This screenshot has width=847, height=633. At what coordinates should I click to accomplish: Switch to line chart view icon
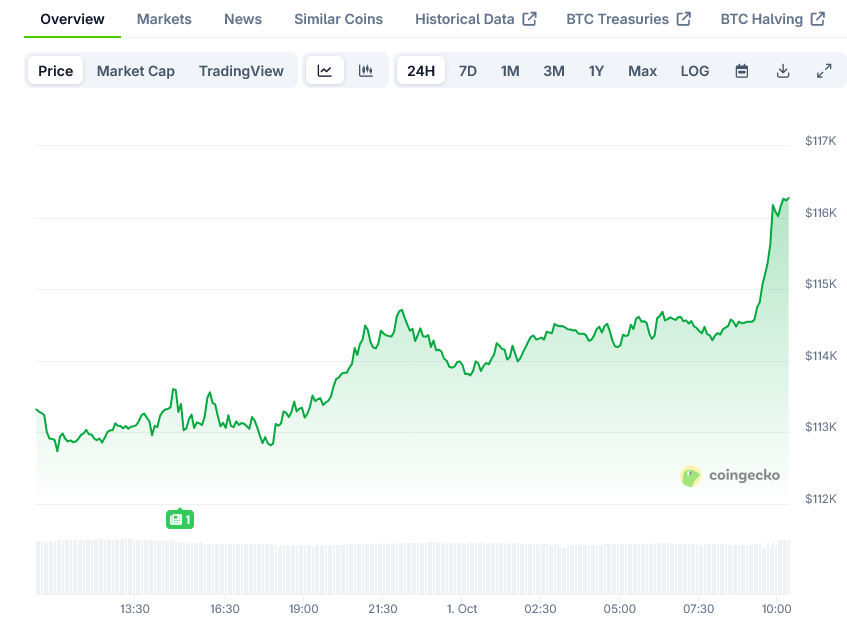point(325,71)
